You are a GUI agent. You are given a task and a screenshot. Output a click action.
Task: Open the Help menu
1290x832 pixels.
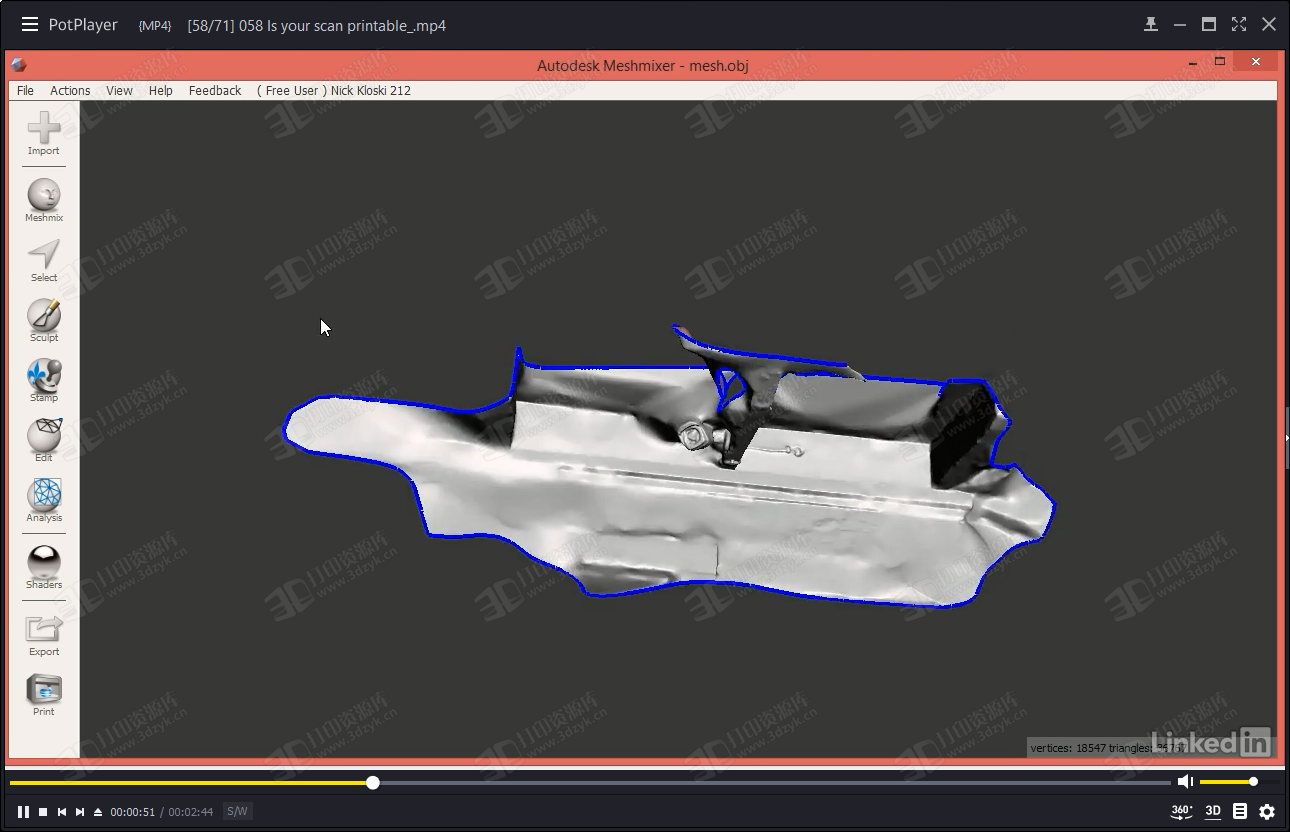pos(160,90)
